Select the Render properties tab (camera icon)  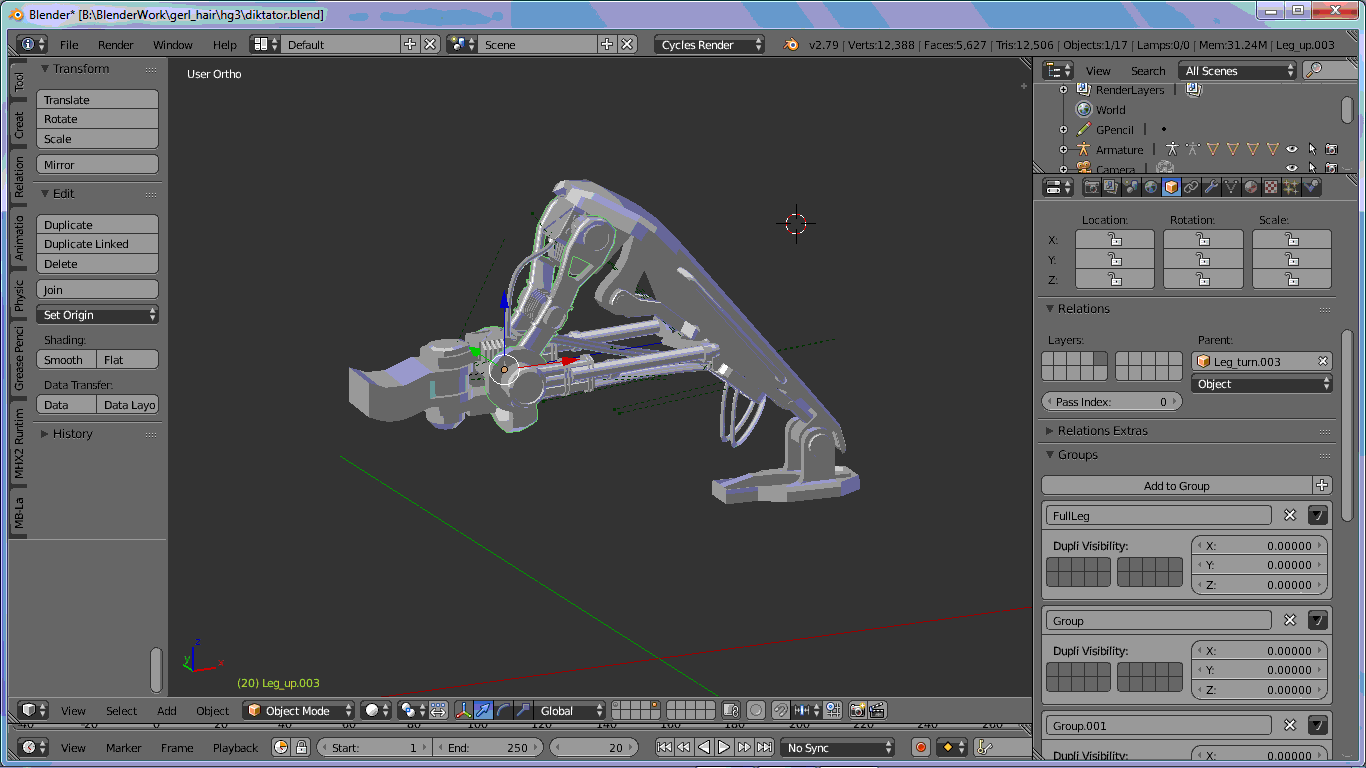(x=1093, y=187)
